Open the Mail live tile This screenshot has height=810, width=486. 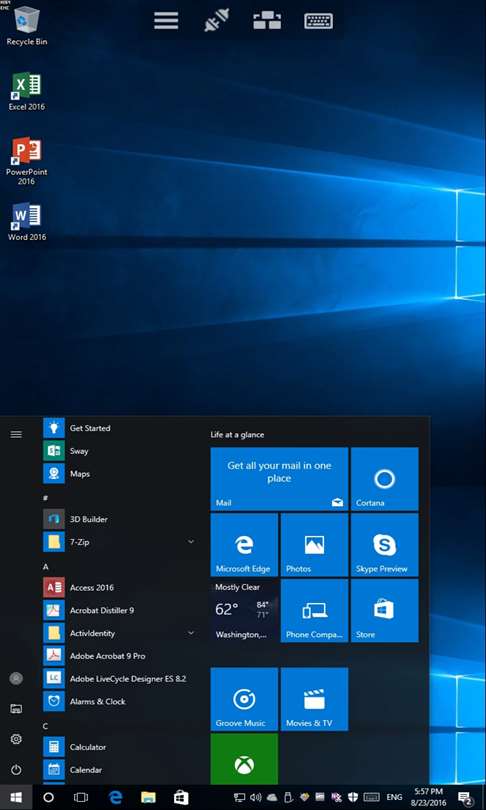coord(279,479)
